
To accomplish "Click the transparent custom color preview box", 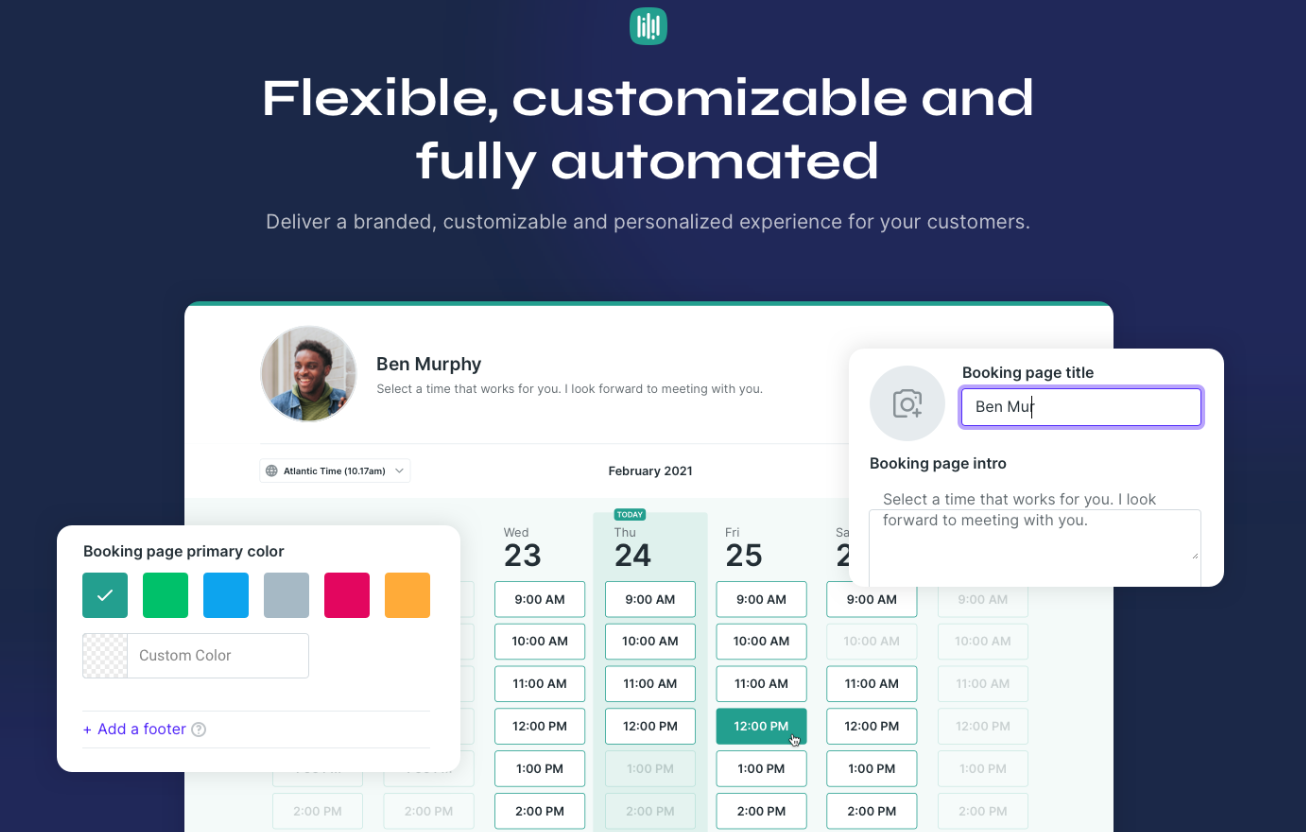I will pos(105,656).
